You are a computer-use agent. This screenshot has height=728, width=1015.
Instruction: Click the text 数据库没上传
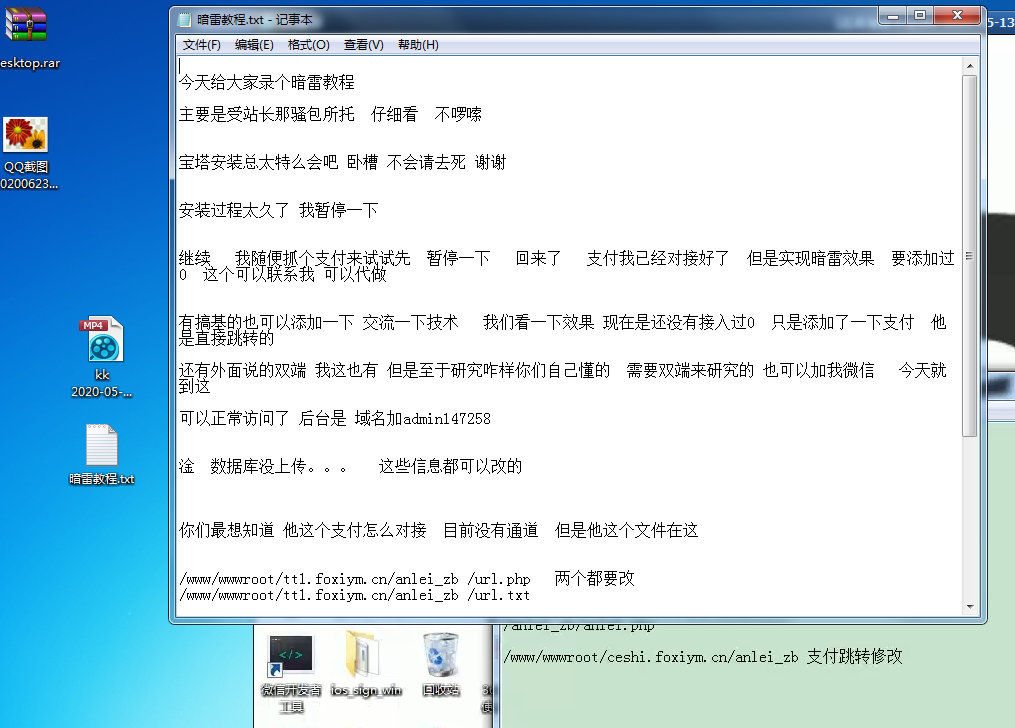tap(258, 467)
